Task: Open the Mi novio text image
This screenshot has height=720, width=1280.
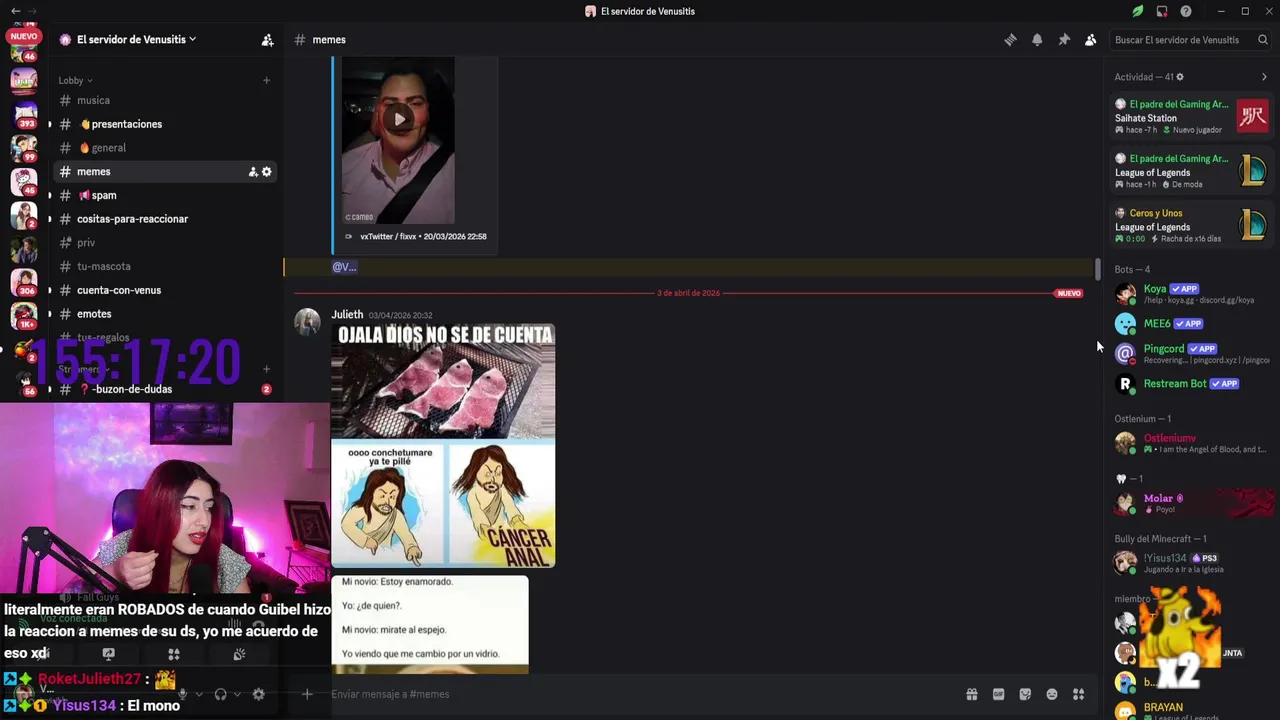Action: 430,624
